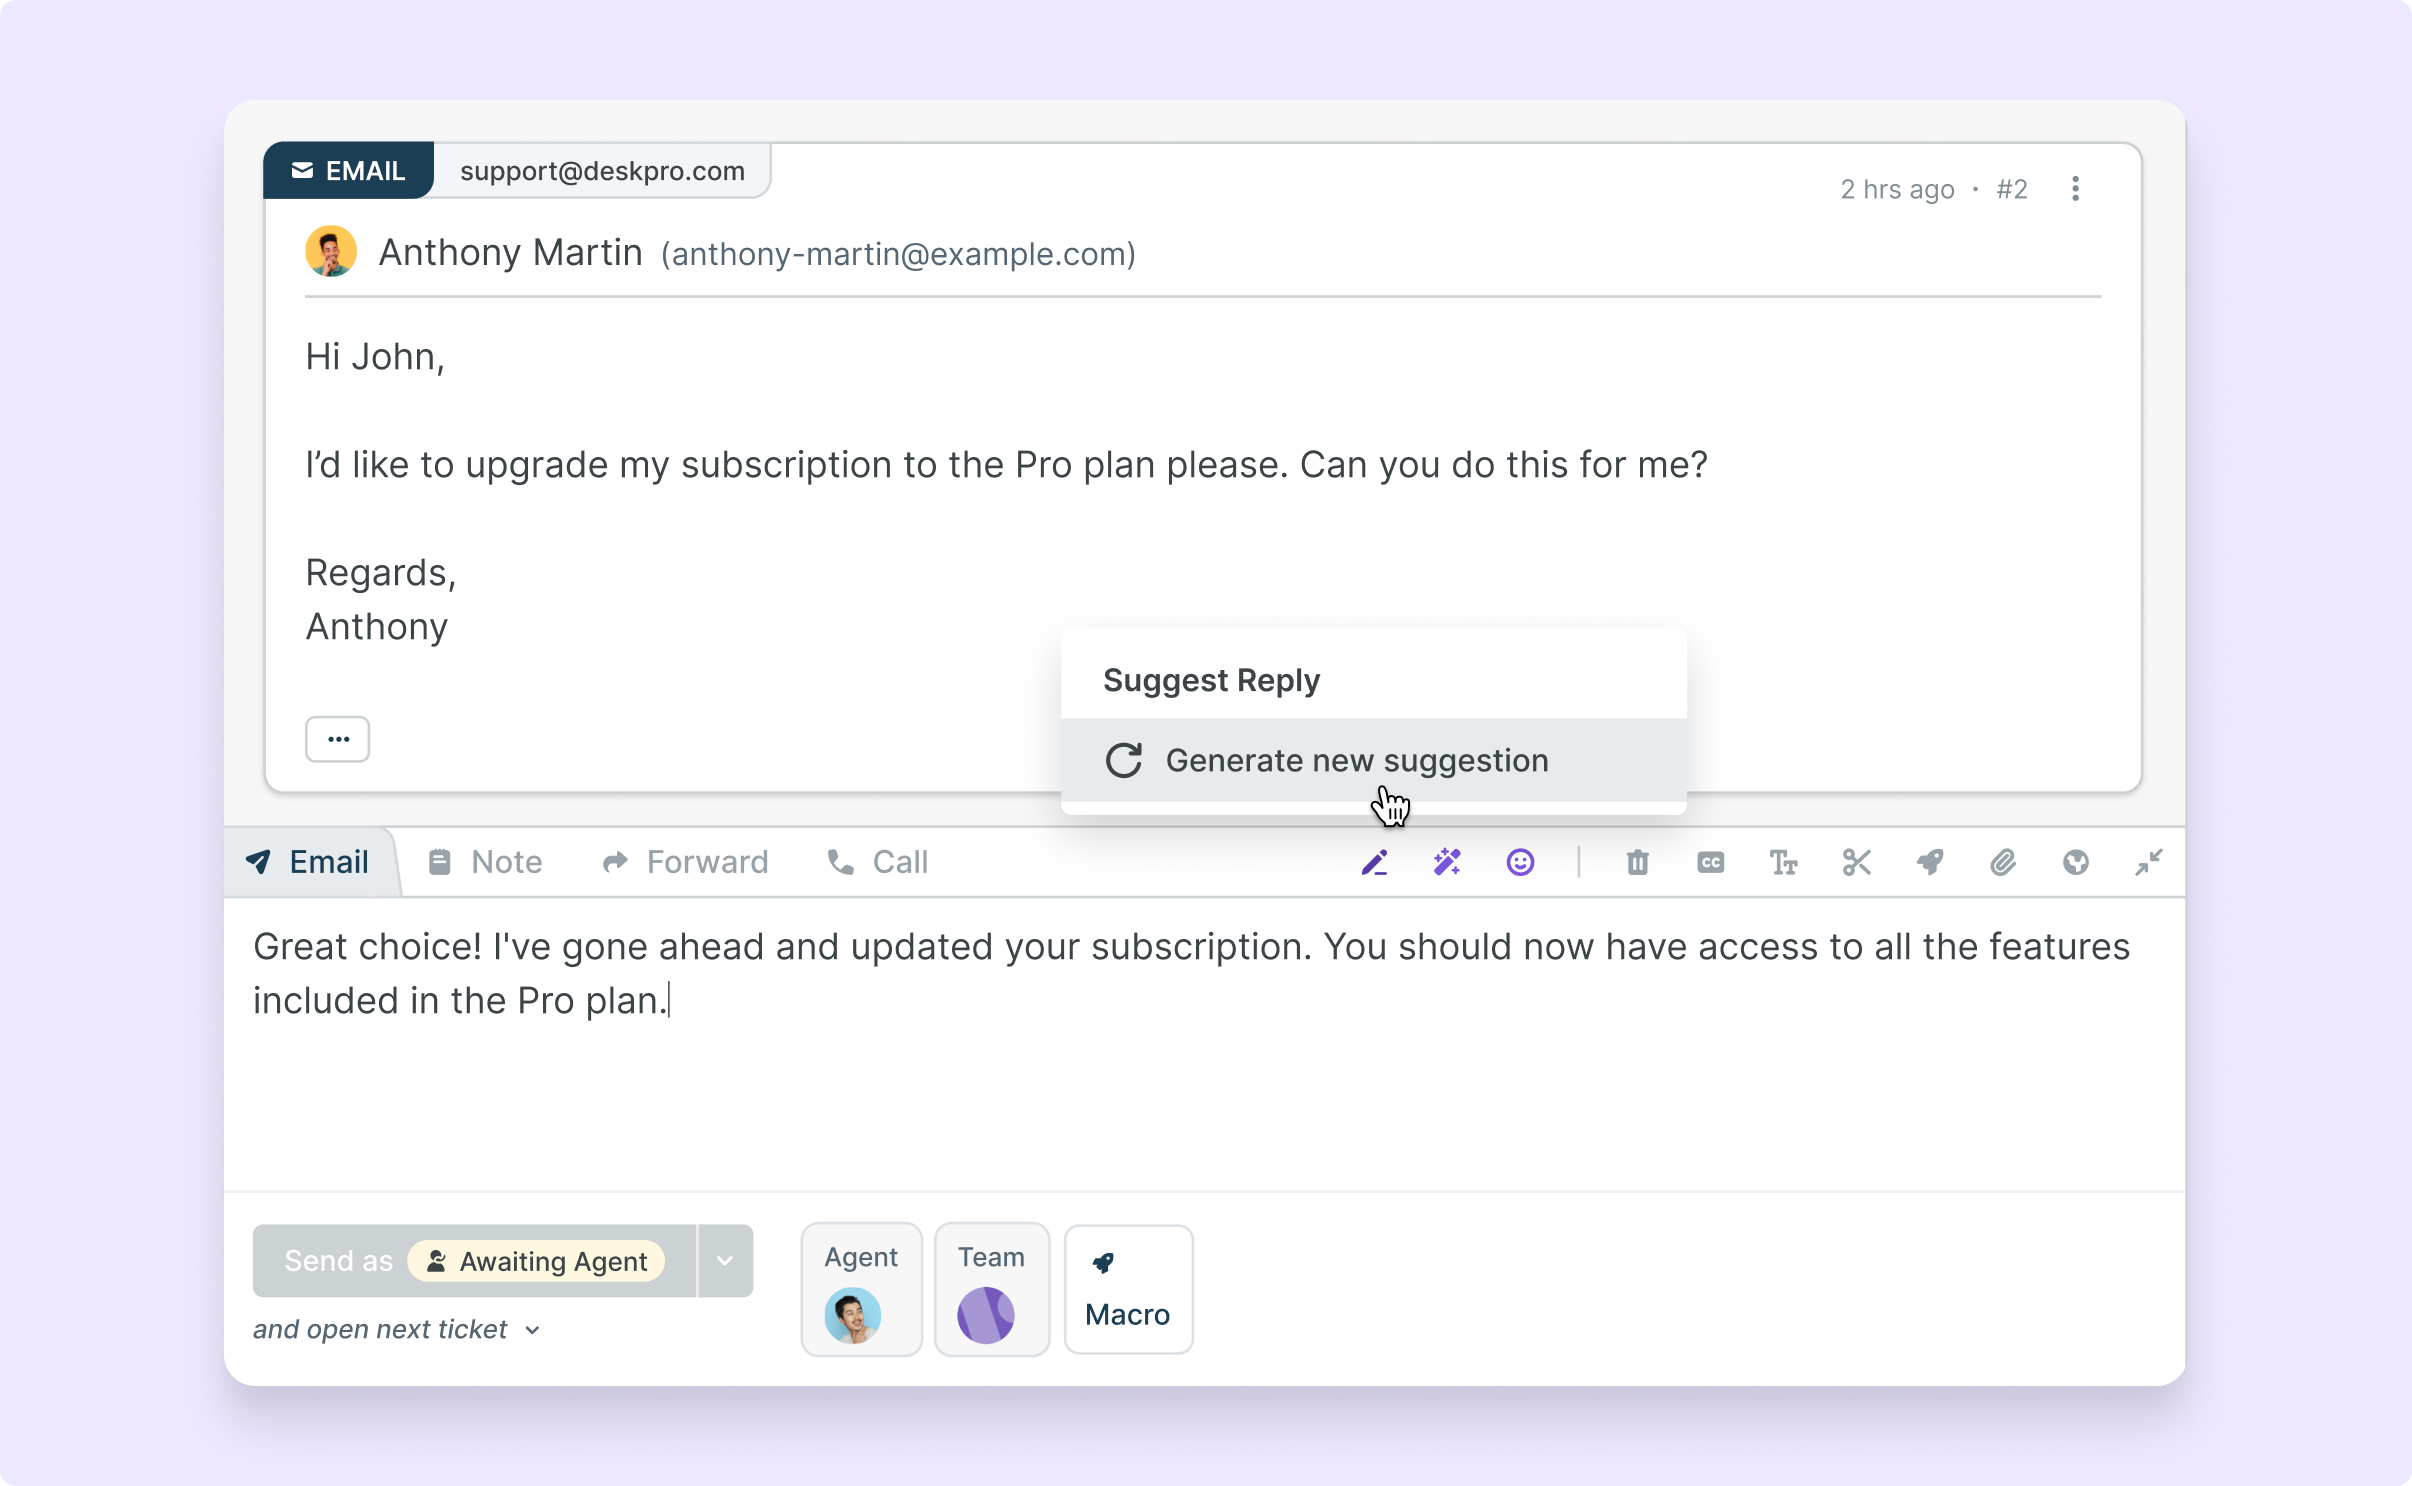
Task: Expand the Send as status dropdown arrow
Action: pos(725,1260)
